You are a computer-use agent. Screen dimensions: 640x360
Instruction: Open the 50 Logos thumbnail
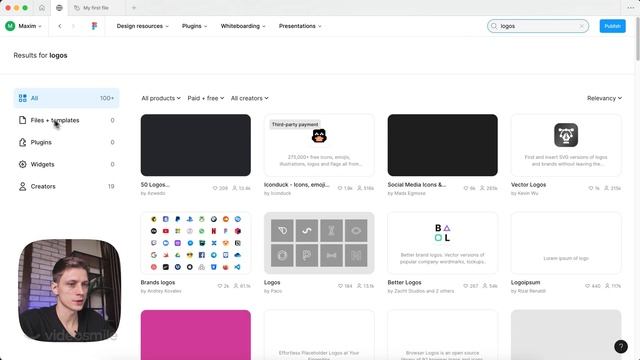point(196,145)
